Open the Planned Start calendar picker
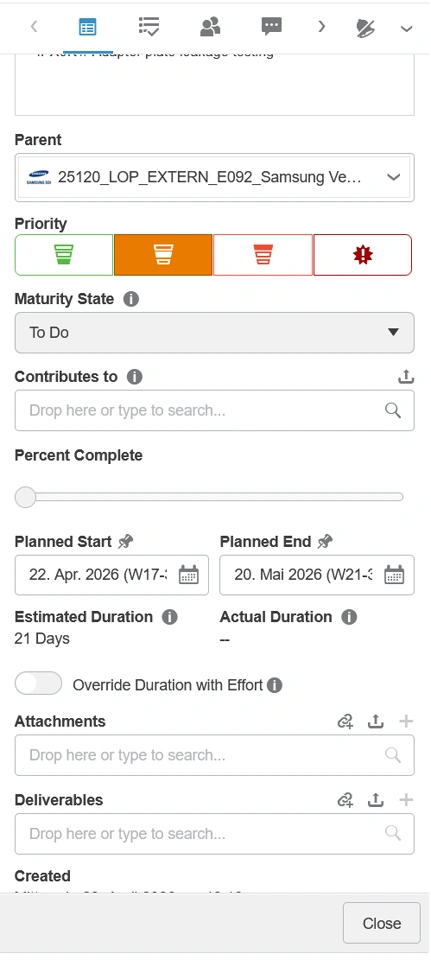The image size is (431, 960). [189, 575]
